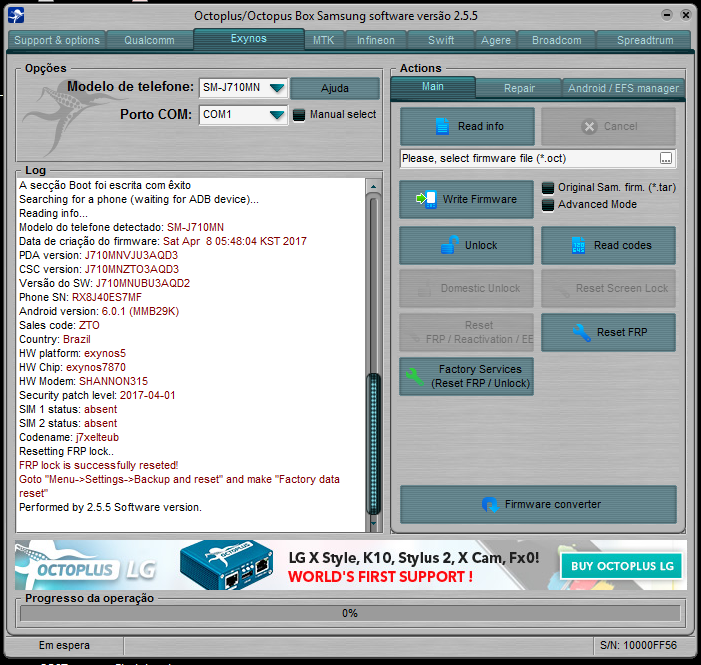Click the Write Firmware phone-arrow icon
This screenshot has height=665, width=701.
click(x=427, y=199)
